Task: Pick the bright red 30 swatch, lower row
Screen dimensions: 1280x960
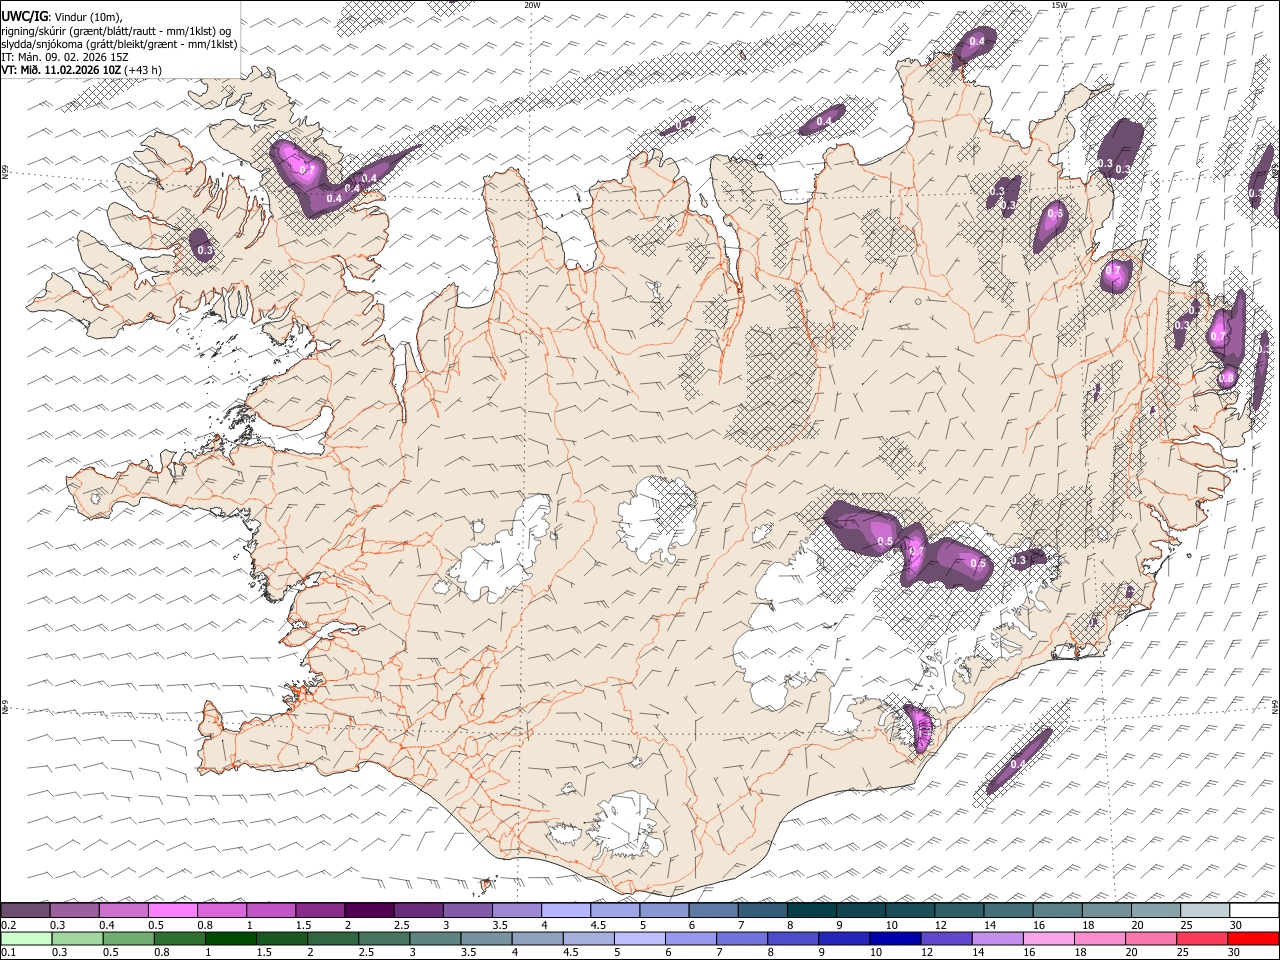Action: [x=1253, y=938]
